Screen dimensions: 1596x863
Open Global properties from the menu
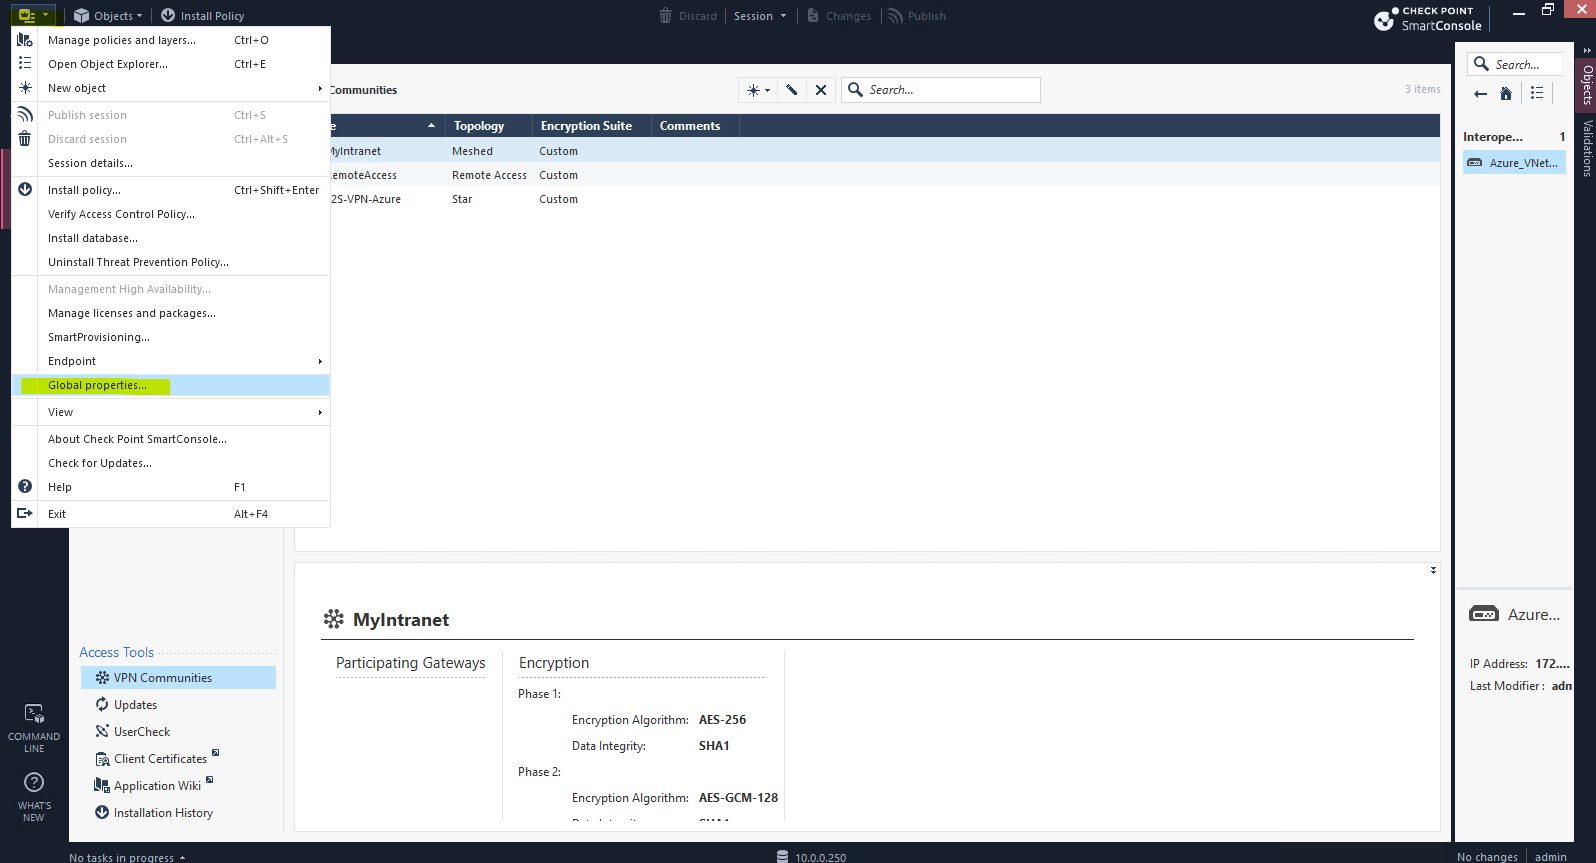tap(171, 385)
